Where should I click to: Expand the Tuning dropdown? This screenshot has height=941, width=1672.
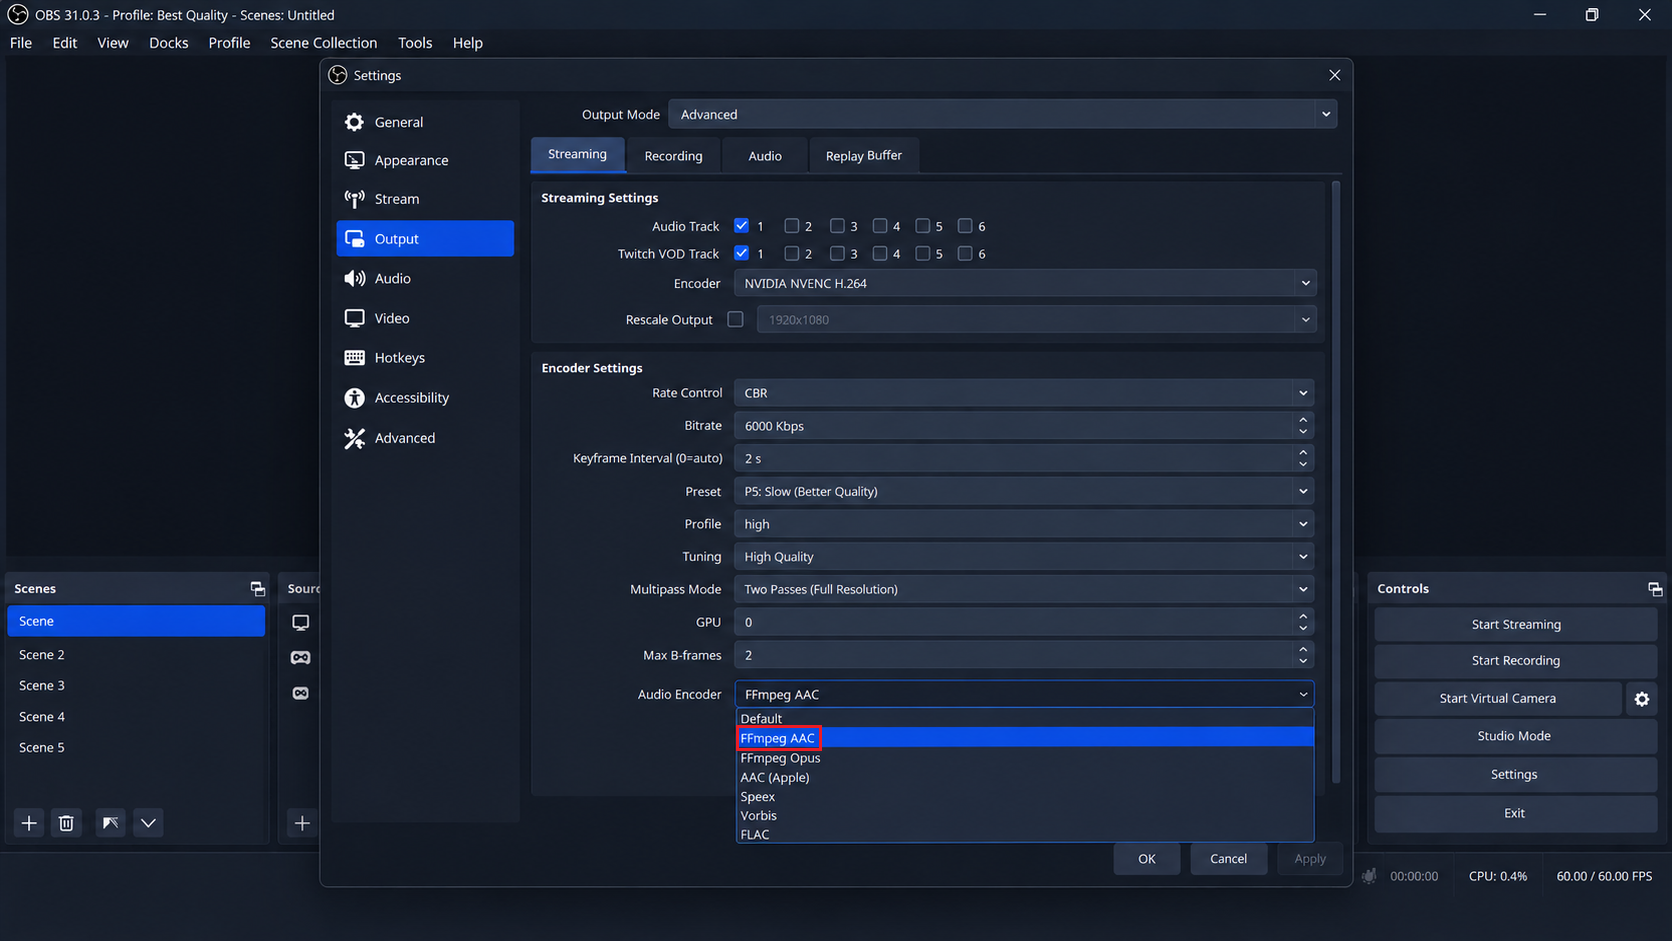(1024, 556)
